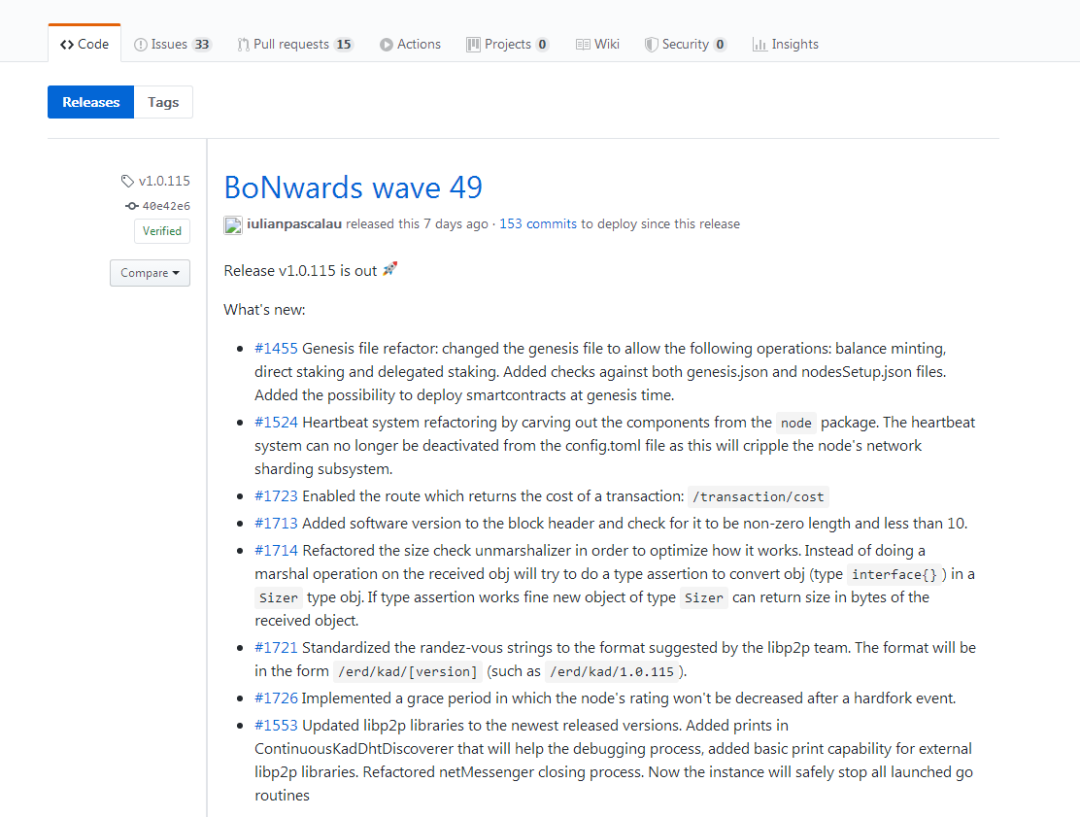The image size is (1080, 817).
Task: Open pull request #1723
Action: (x=276, y=496)
